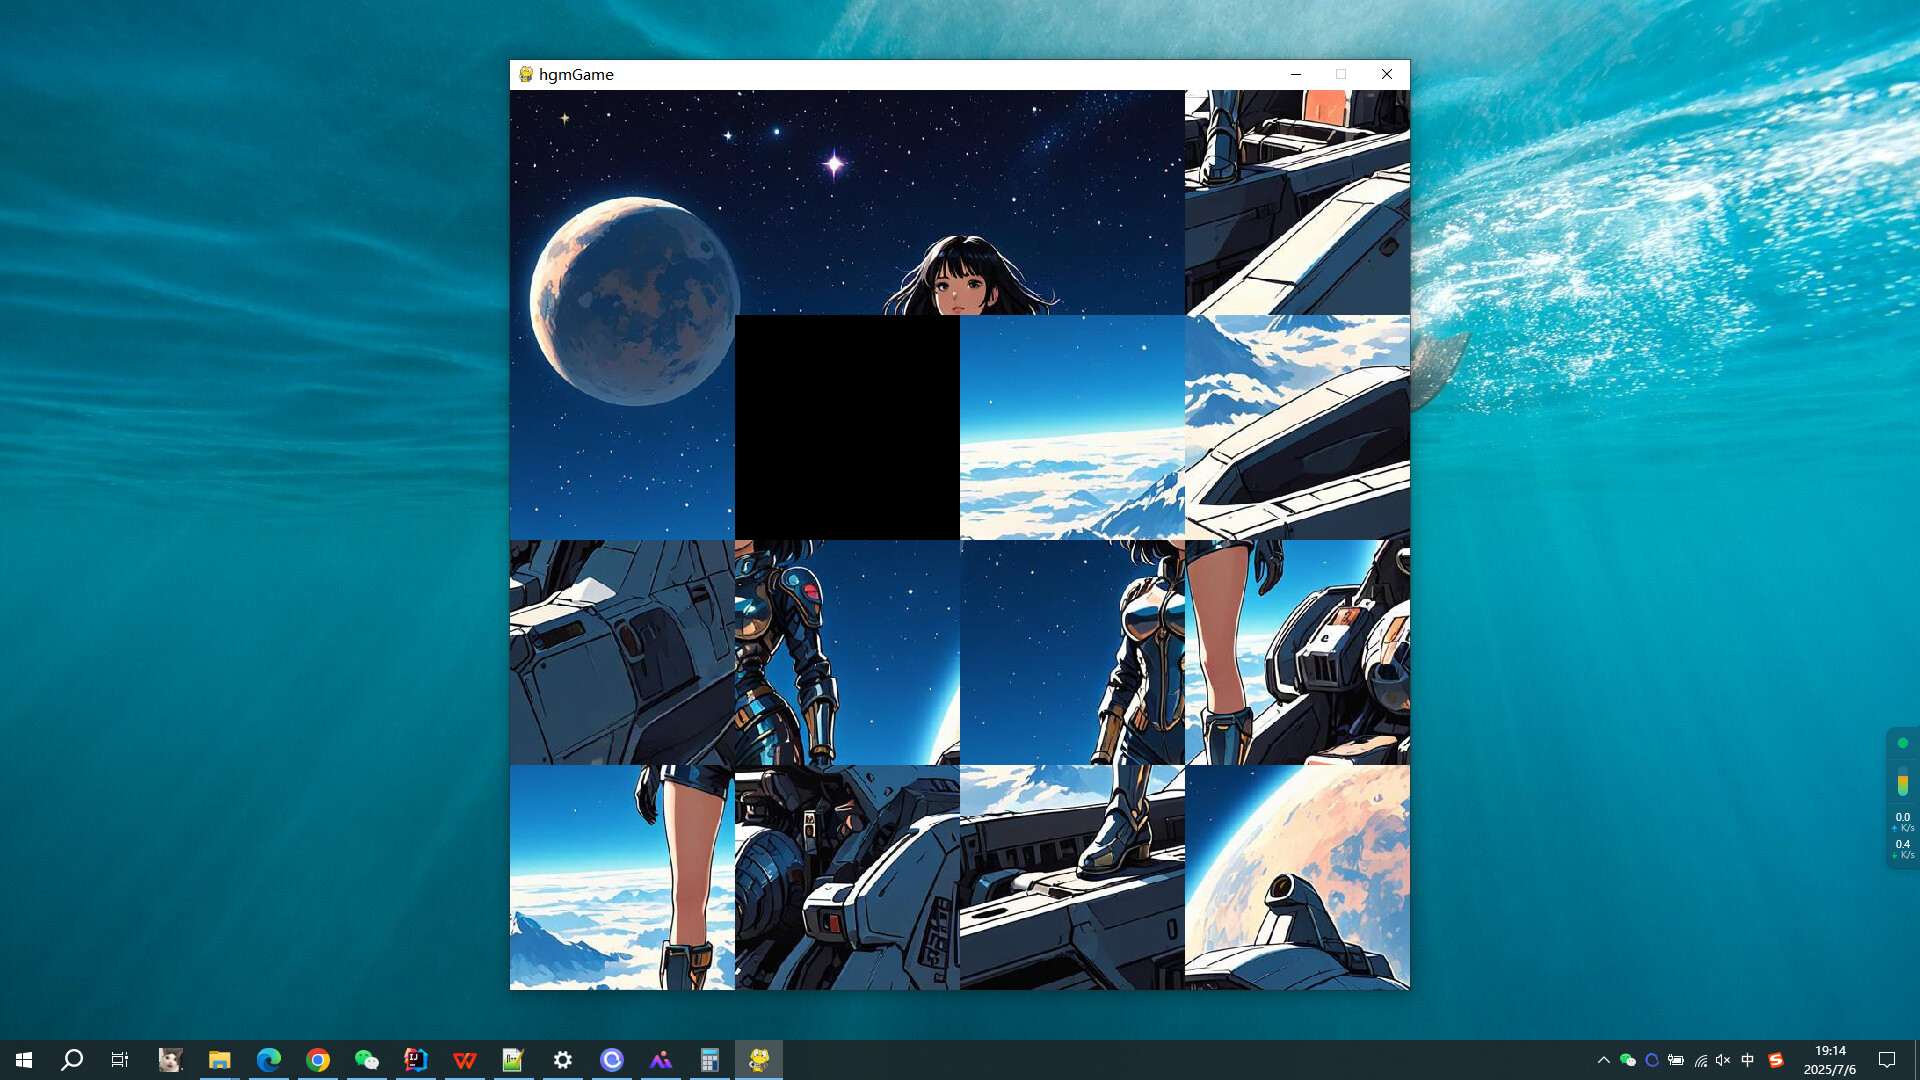This screenshot has height=1080, width=1920.
Task: Toggle muted speaker volume icon
Action: [x=1723, y=1060]
